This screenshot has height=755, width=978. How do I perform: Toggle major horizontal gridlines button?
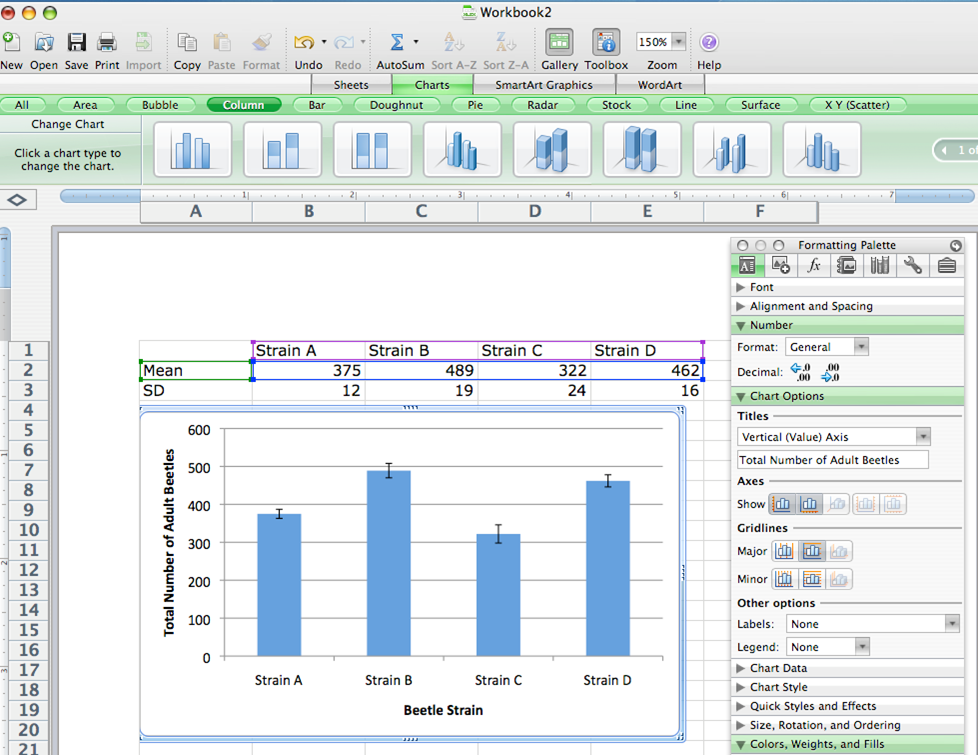[812, 551]
